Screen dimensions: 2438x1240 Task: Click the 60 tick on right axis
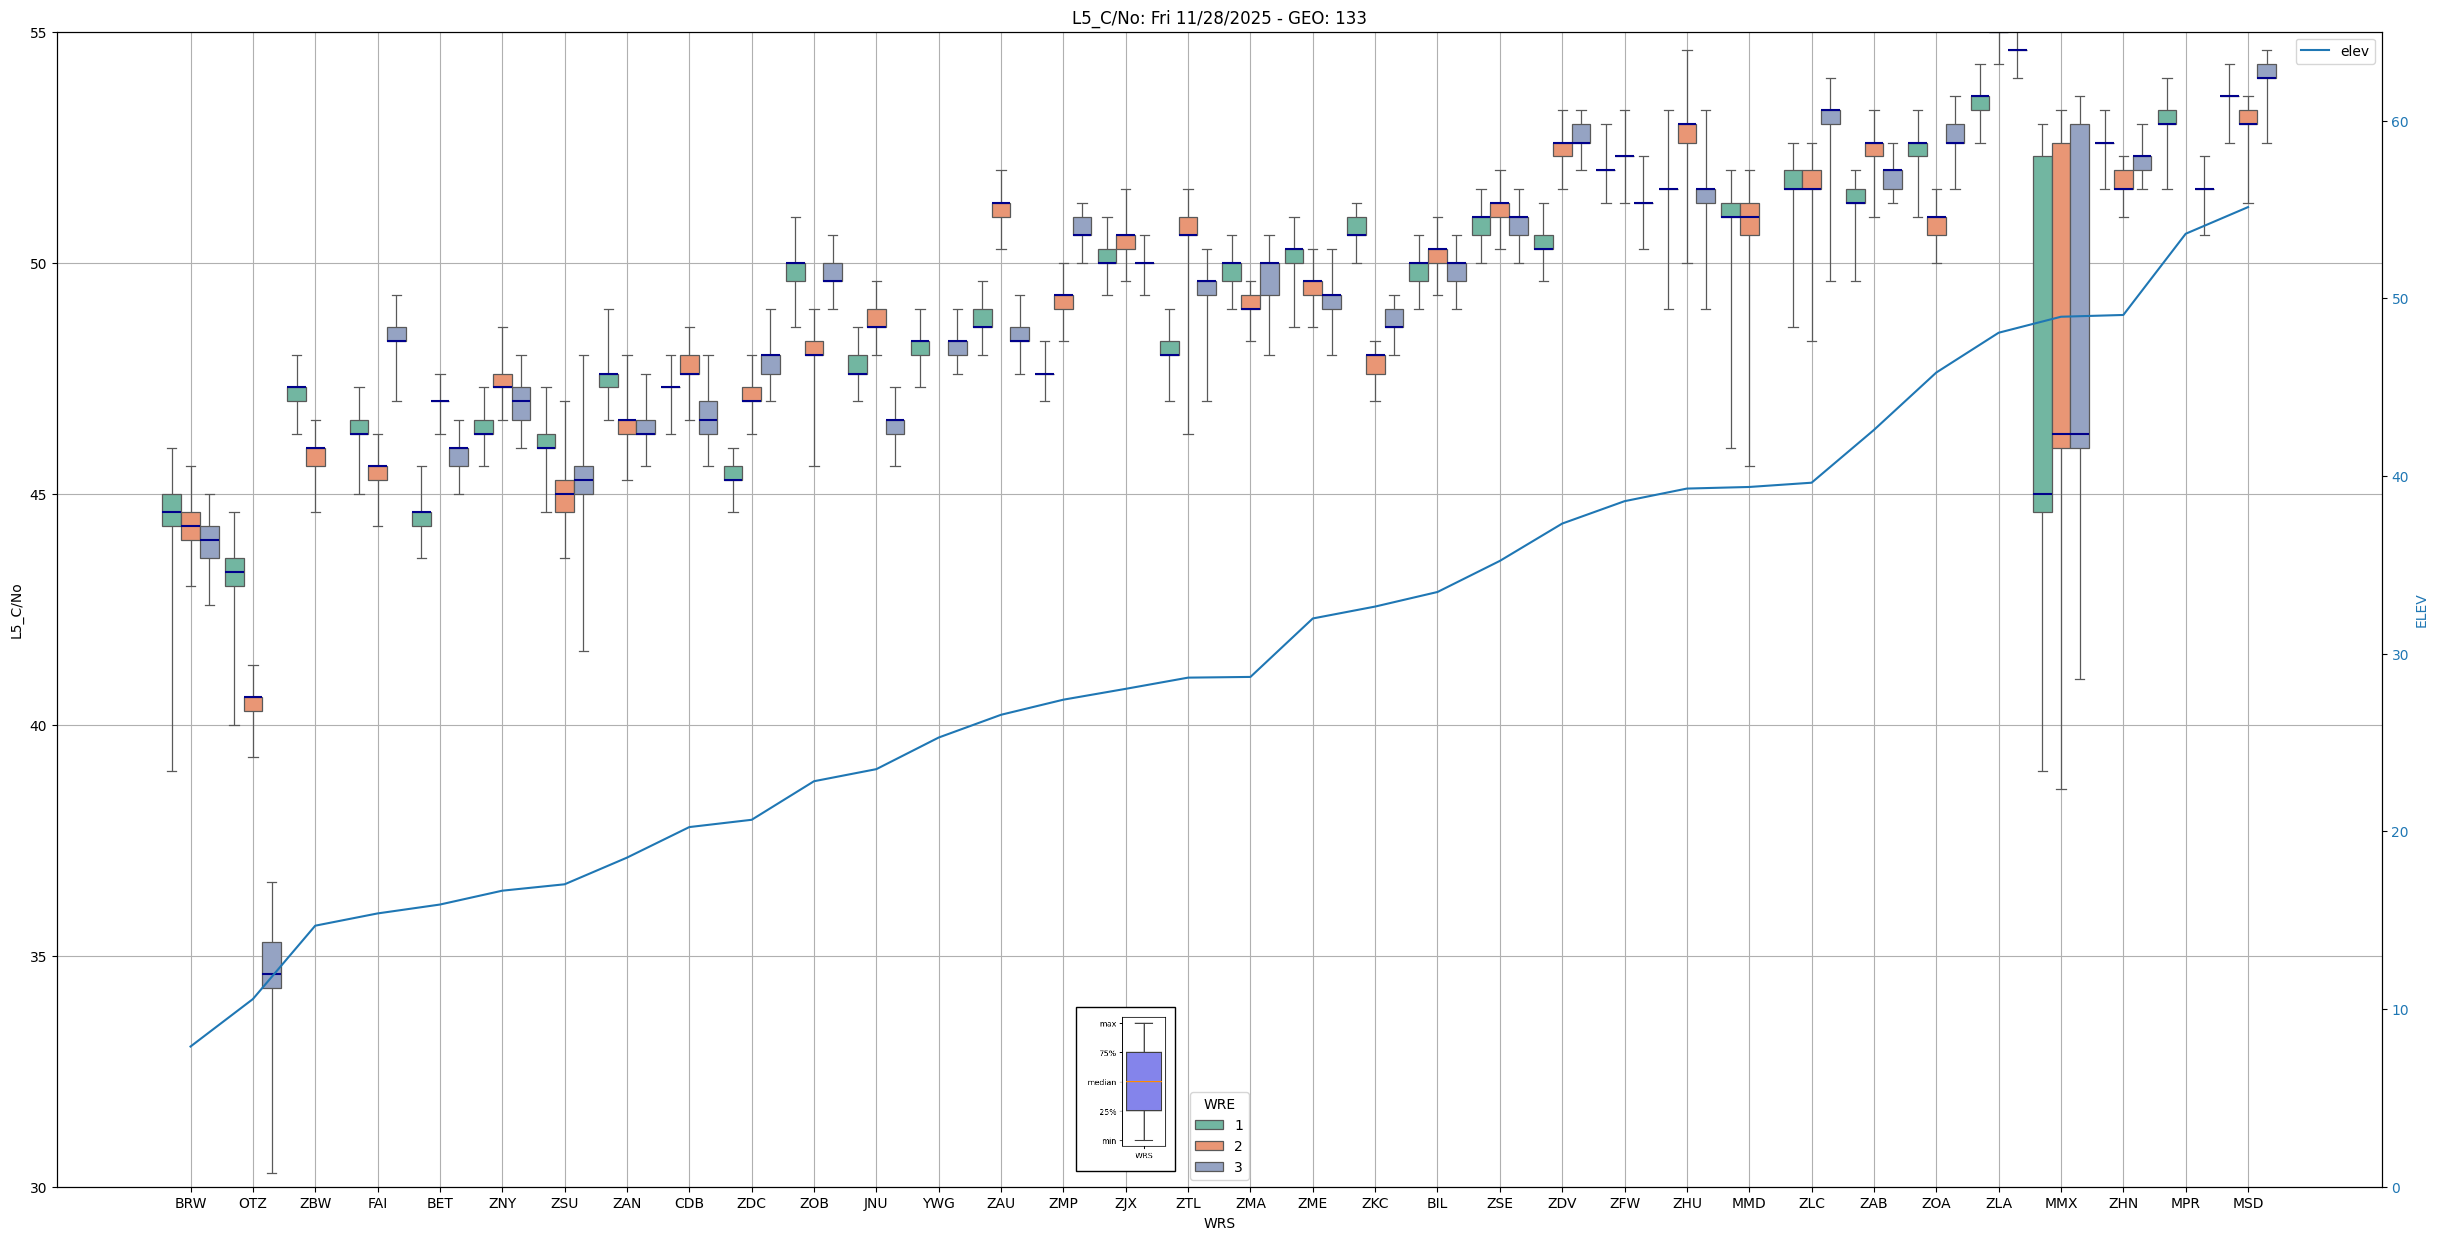[2398, 122]
